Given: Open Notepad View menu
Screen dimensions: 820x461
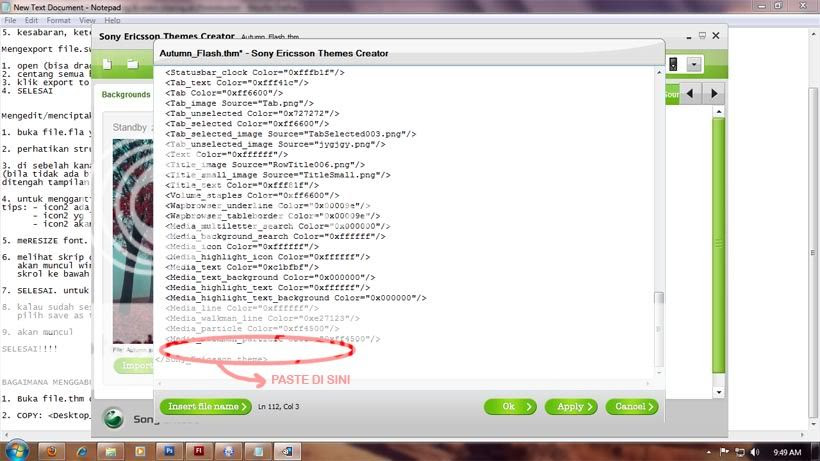Looking at the screenshot, I should (87, 20).
